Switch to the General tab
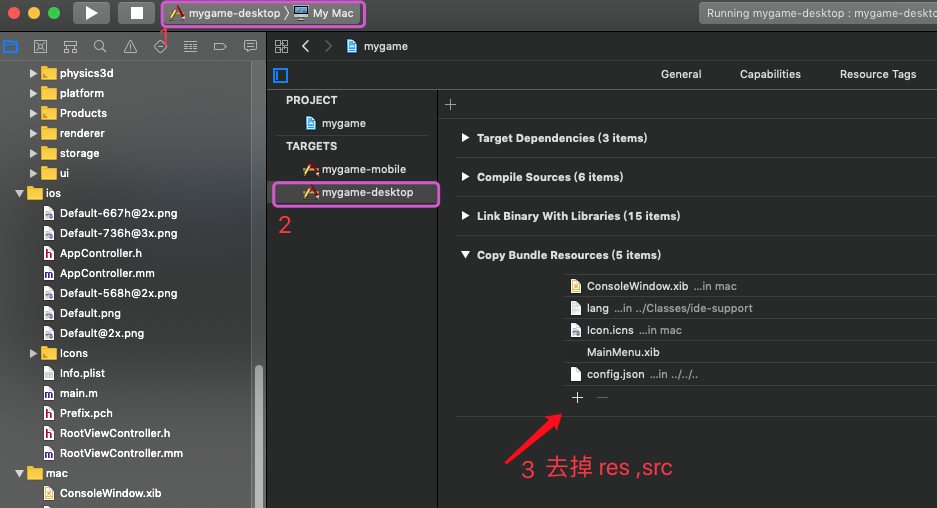The height and width of the screenshot is (508, 937). pos(681,74)
